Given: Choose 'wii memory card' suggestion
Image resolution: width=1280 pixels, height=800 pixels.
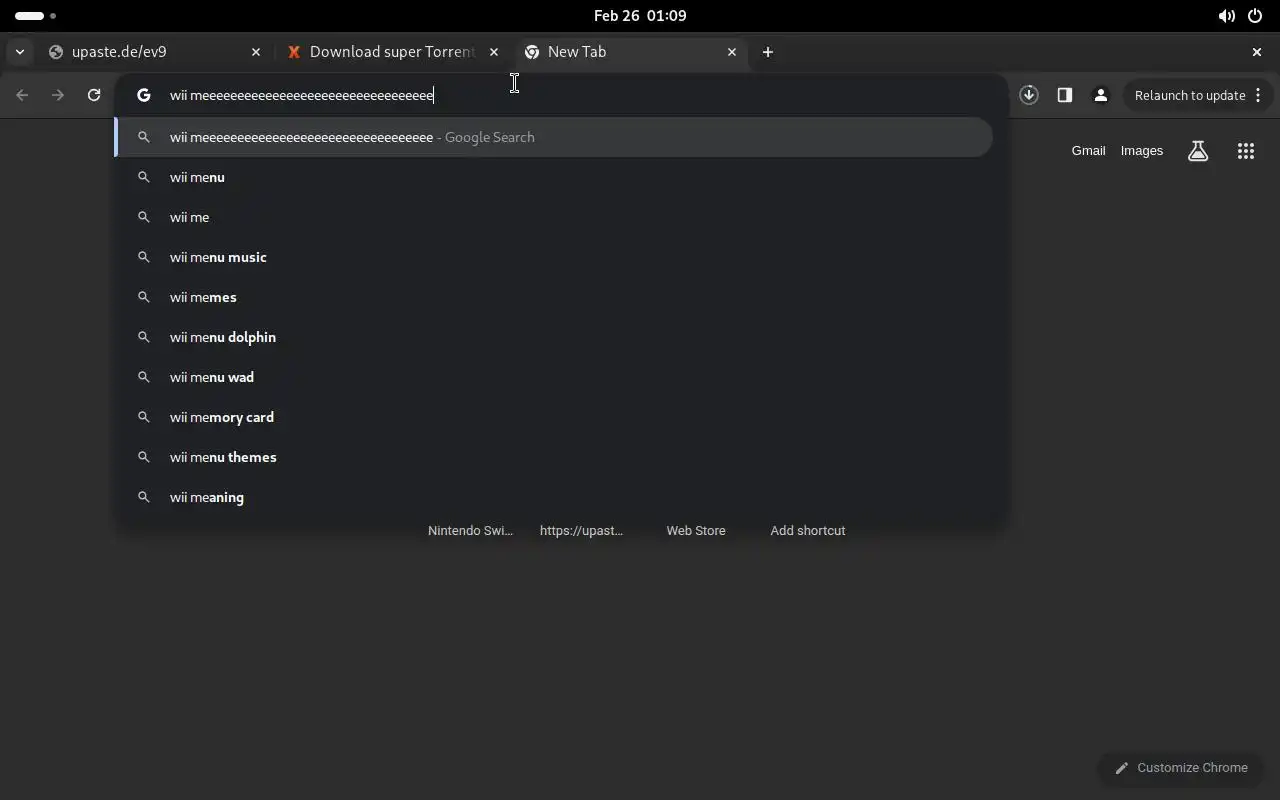Looking at the screenshot, I should (555, 417).
